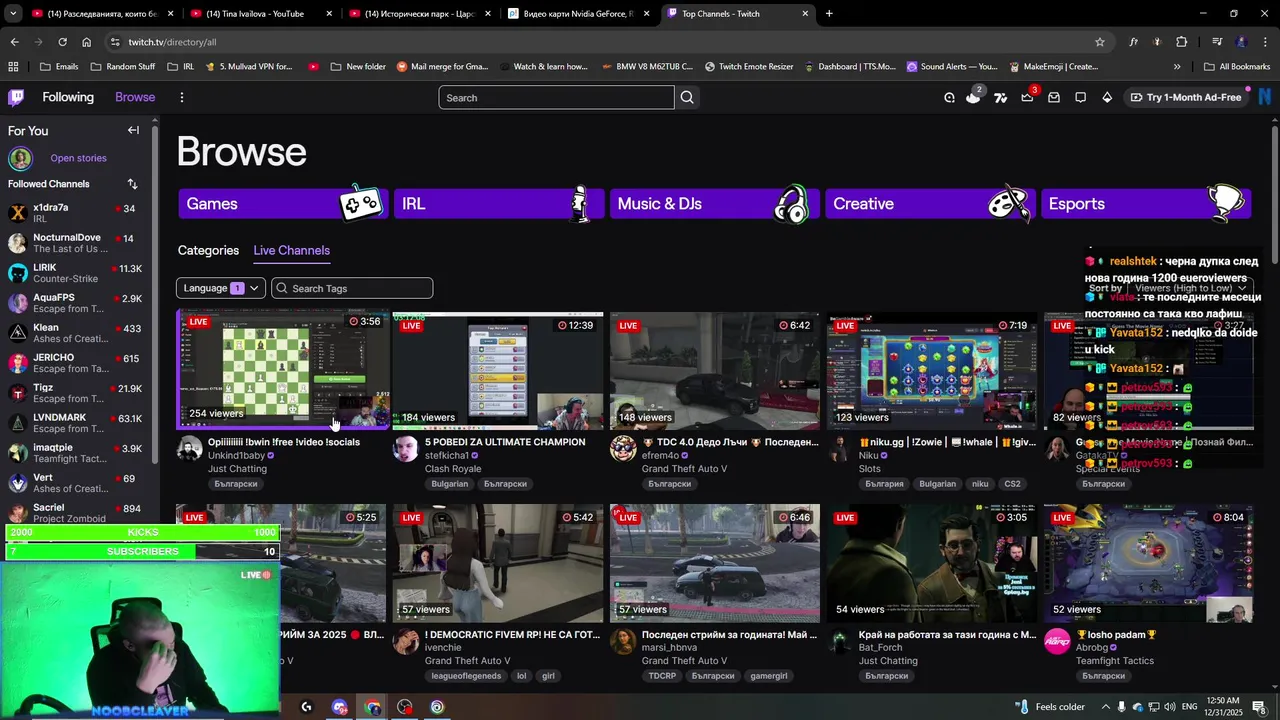Show hidden system tray icons chevron
Image resolution: width=1280 pixels, height=720 pixels.
[x=1106, y=707]
